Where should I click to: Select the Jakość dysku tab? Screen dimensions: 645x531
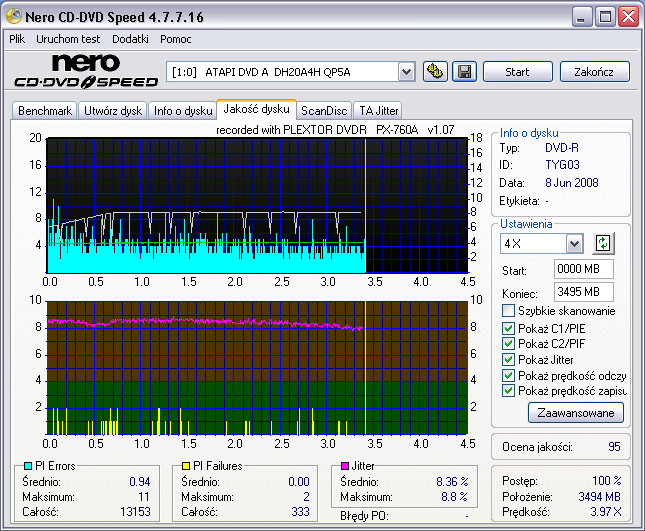pos(256,109)
